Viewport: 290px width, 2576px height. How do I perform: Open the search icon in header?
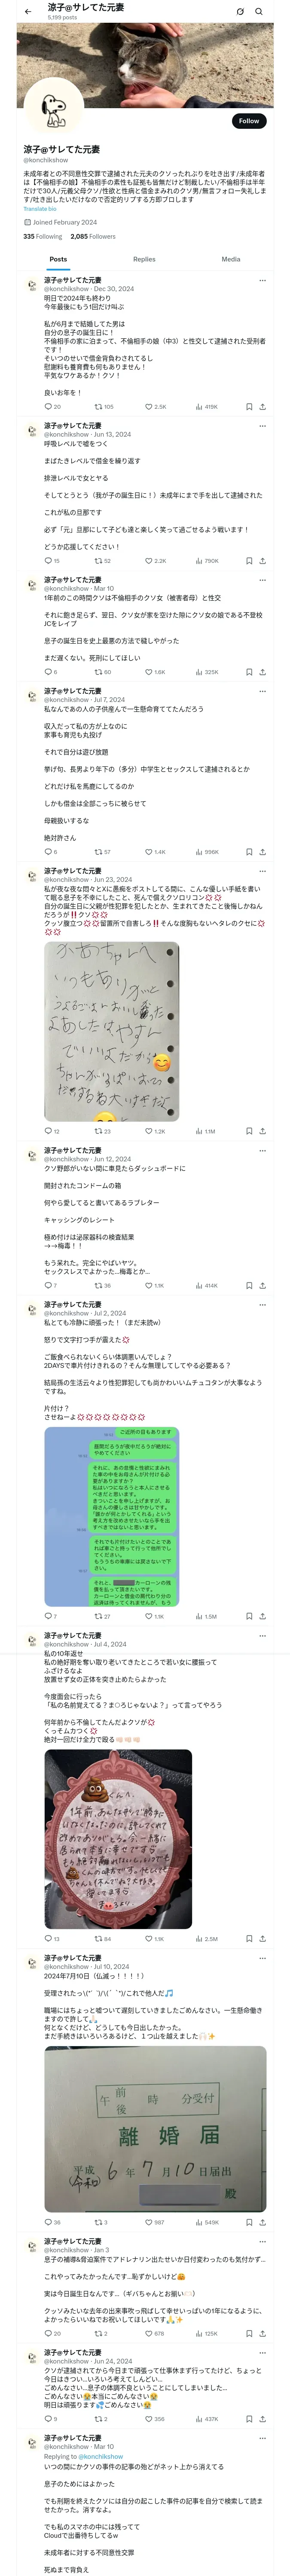coord(259,12)
